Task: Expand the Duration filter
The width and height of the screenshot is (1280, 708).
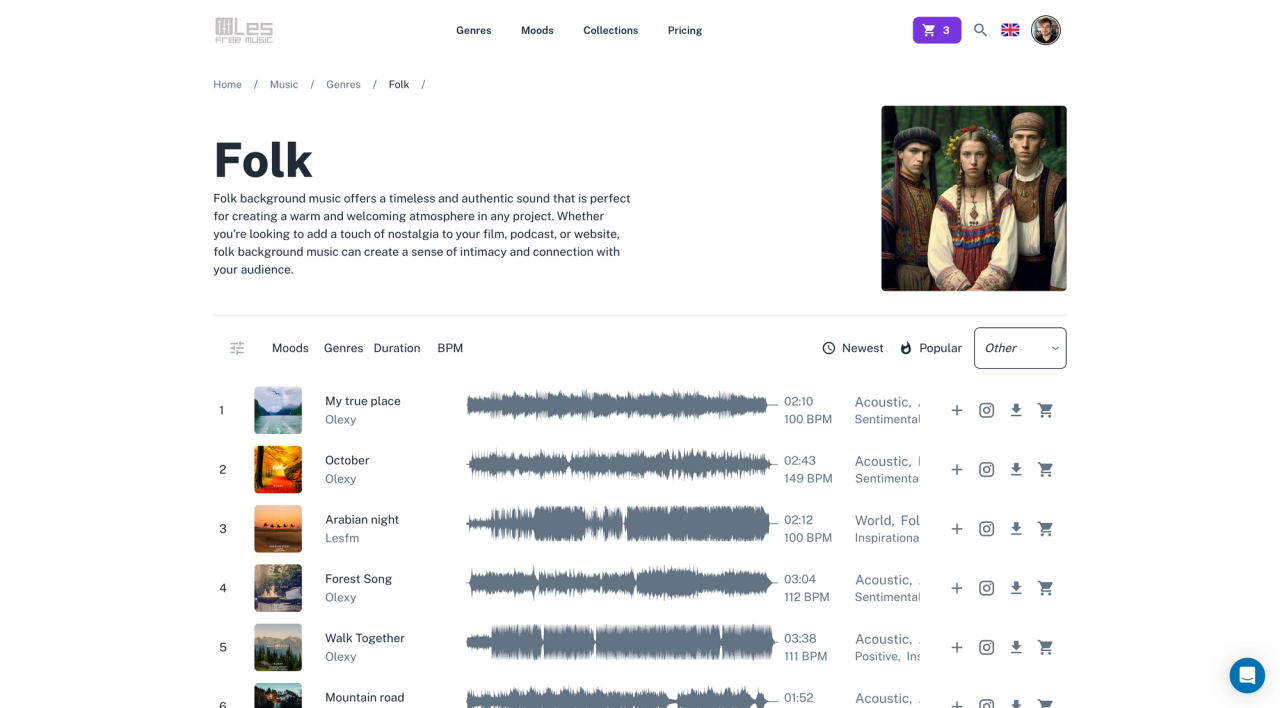Action: [396, 348]
